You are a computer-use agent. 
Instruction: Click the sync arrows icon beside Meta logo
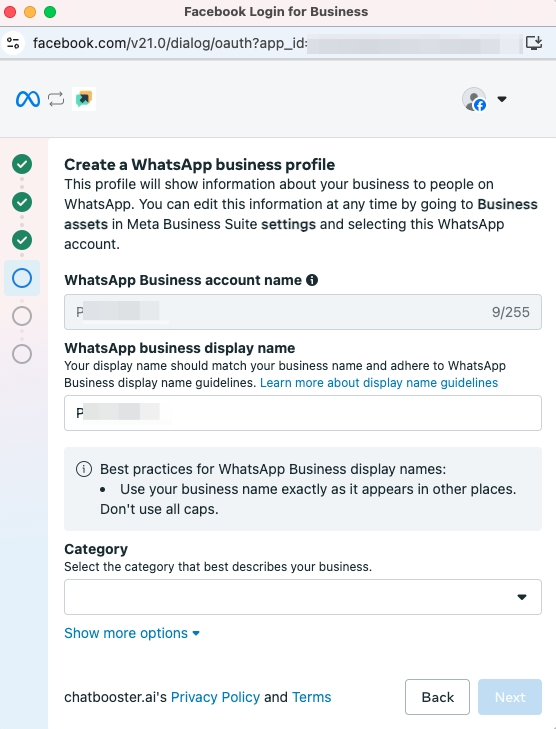pos(56,99)
